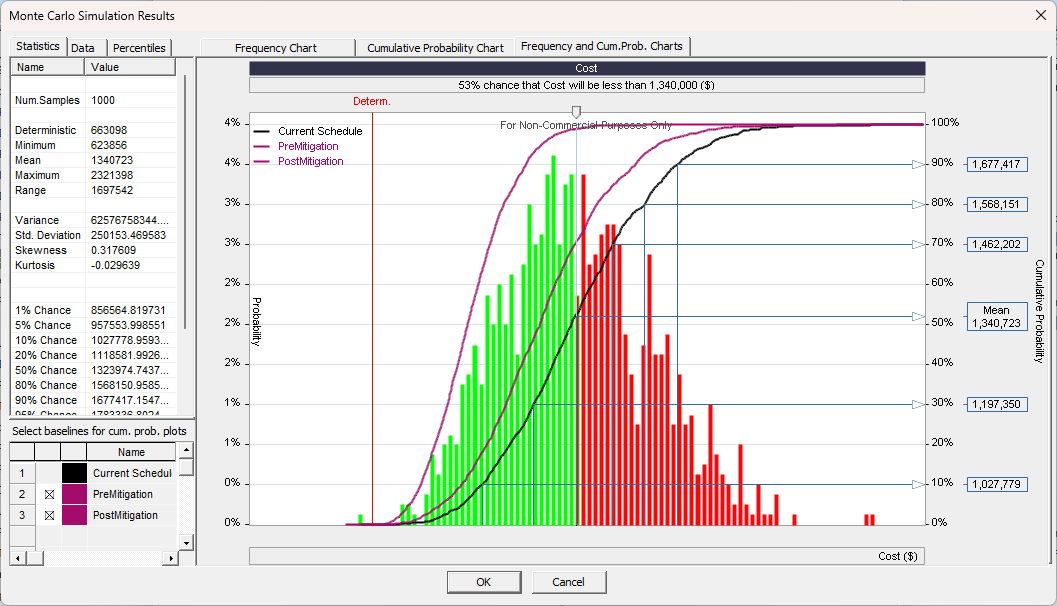Toggle the Current Schedule baseline checkbox cell
Viewport: 1057px width, 606px height.
(x=49, y=473)
